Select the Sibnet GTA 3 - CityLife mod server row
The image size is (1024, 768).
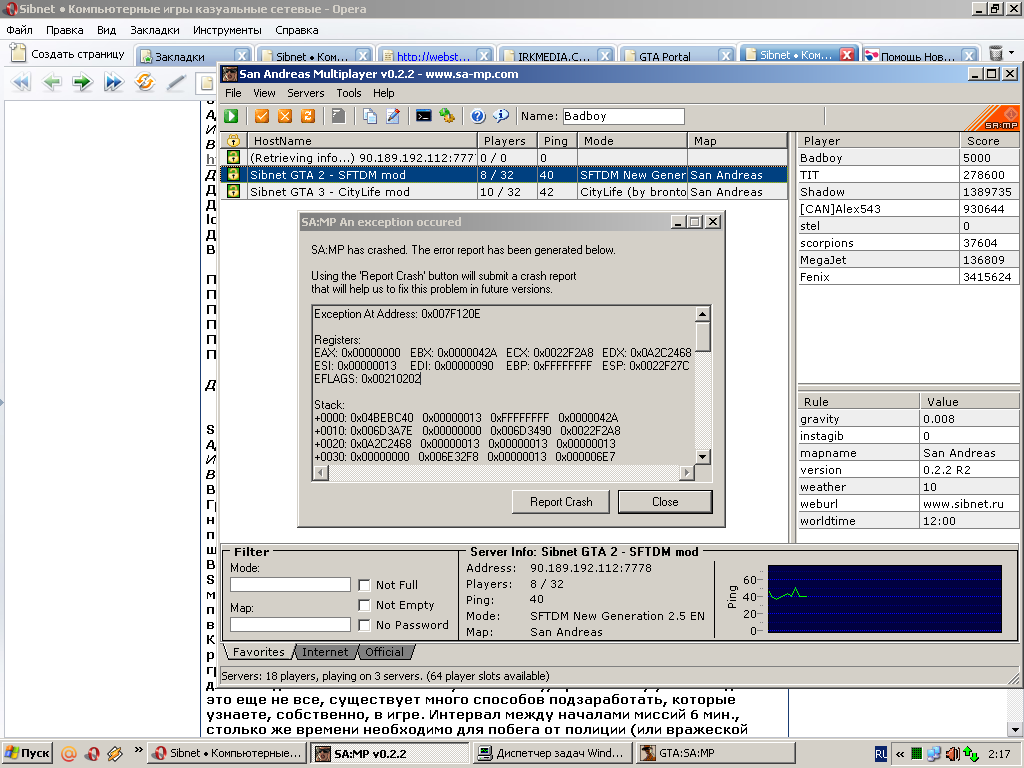click(504, 192)
